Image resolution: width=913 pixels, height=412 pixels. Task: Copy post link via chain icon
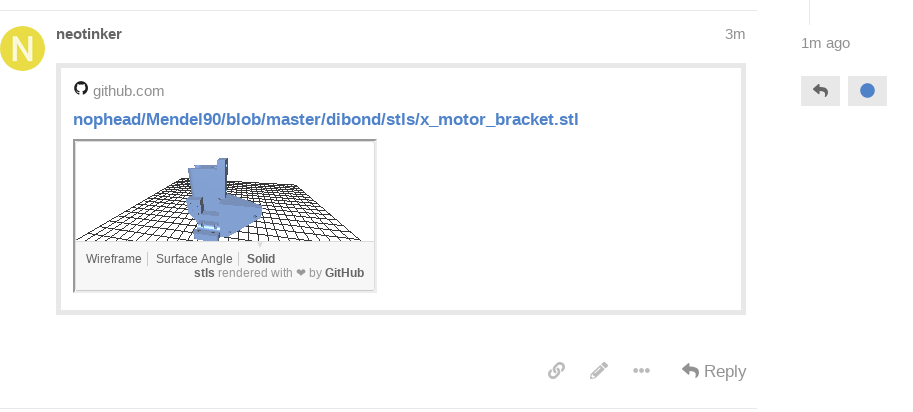556,371
